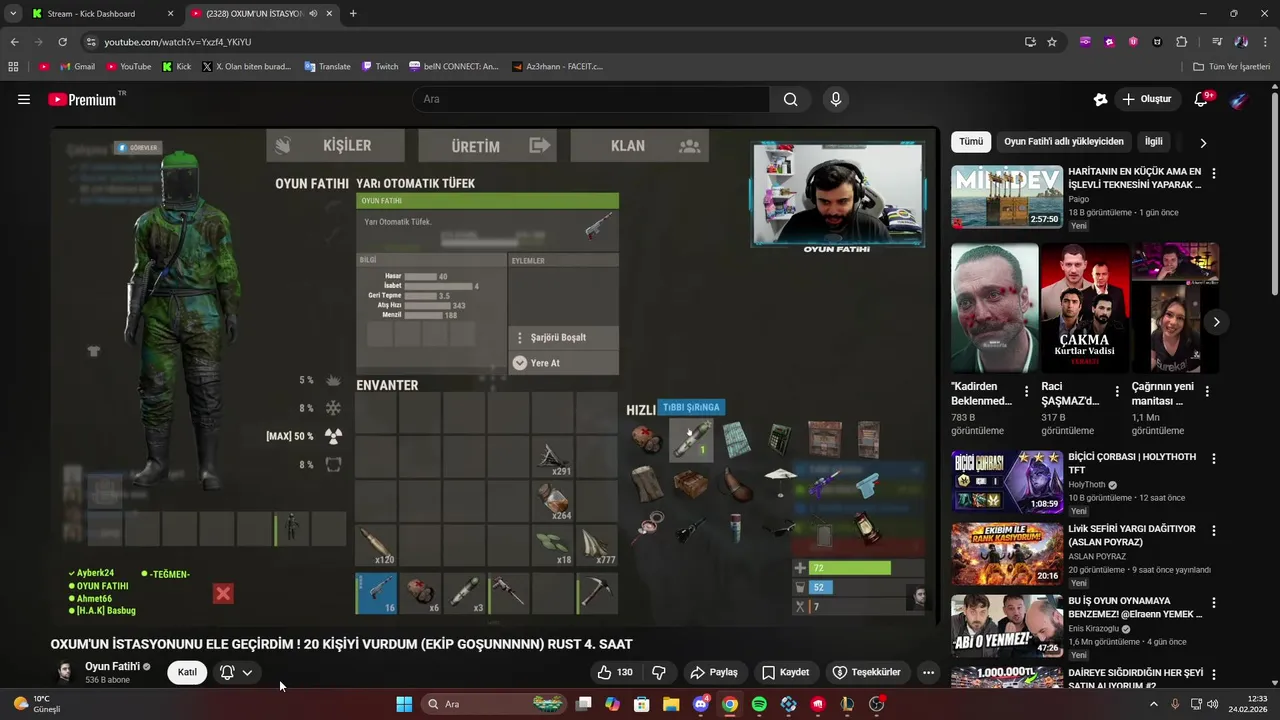The image size is (1280, 720).
Task: Switch to Stream - Kick Dashboard tab
Action: coord(103,14)
